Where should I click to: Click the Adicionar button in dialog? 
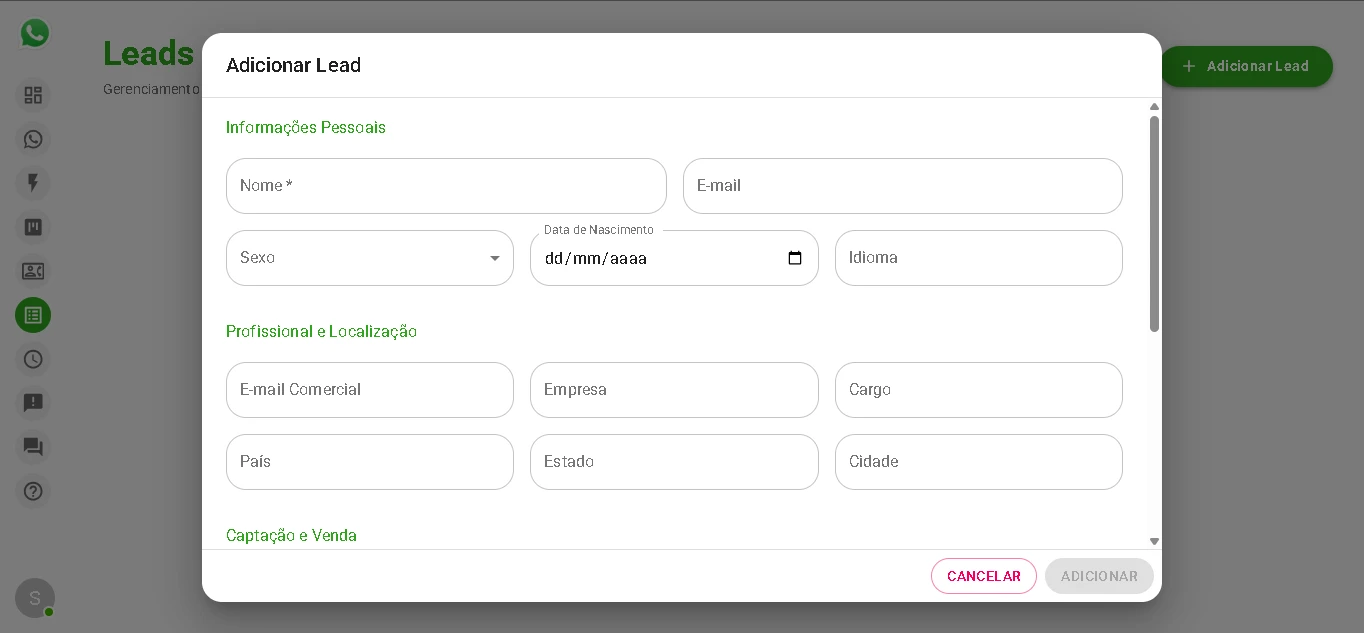click(1098, 576)
